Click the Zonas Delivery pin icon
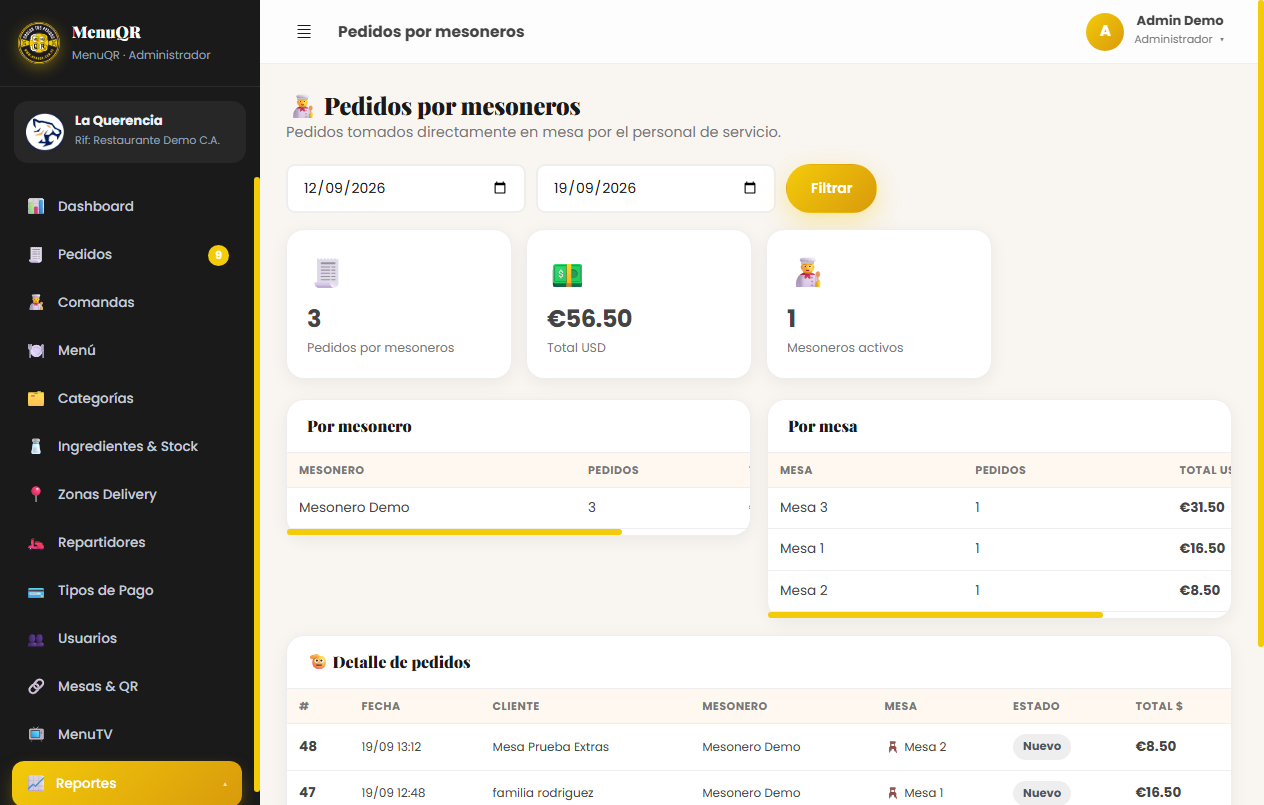The width and height of the screenshot is (1264, 805). tap(36, 494)
